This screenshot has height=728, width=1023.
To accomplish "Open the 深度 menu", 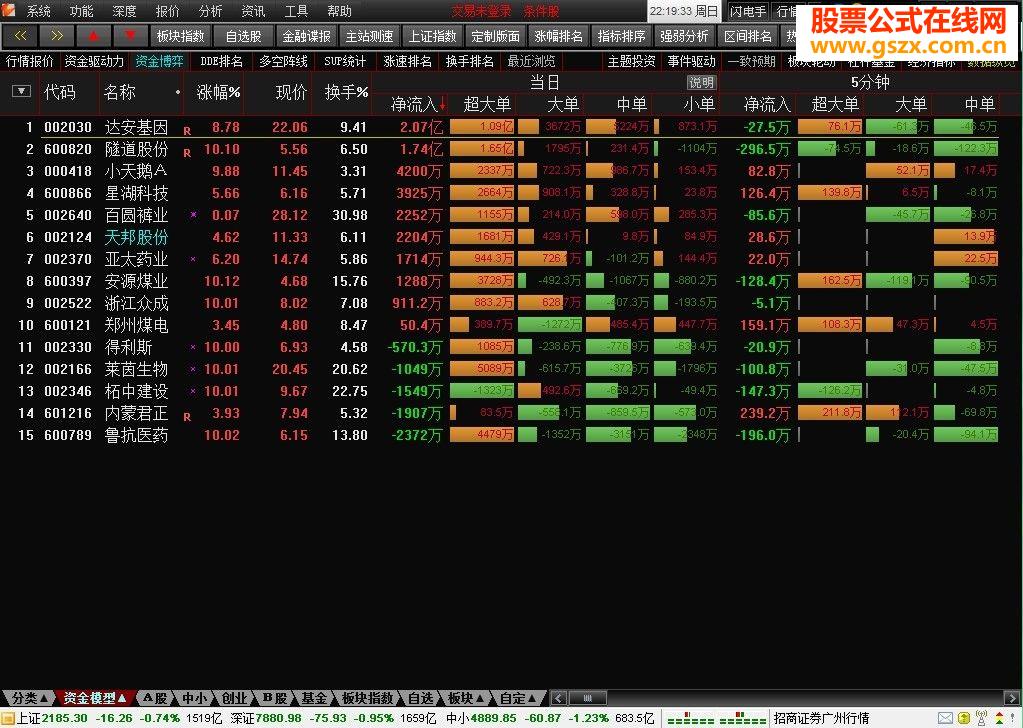I will point(124,11).
